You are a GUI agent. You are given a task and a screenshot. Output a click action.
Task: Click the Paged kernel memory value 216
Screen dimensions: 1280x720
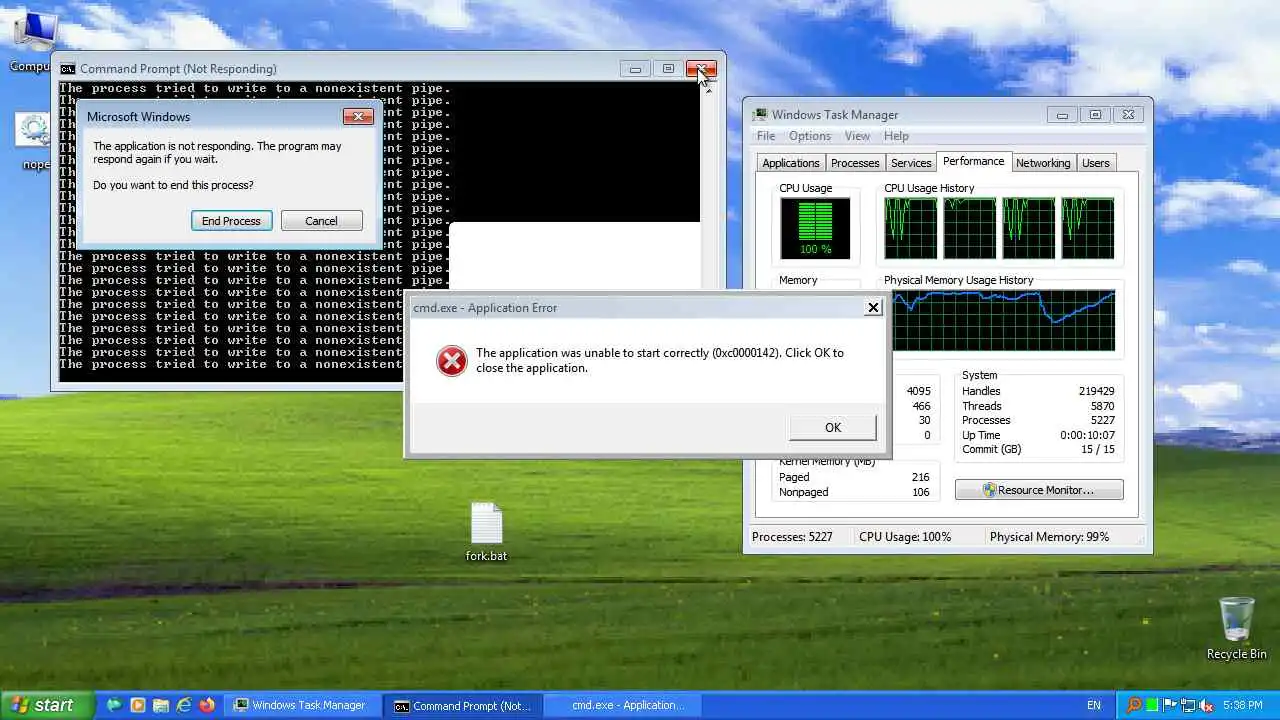pos(920,477)
